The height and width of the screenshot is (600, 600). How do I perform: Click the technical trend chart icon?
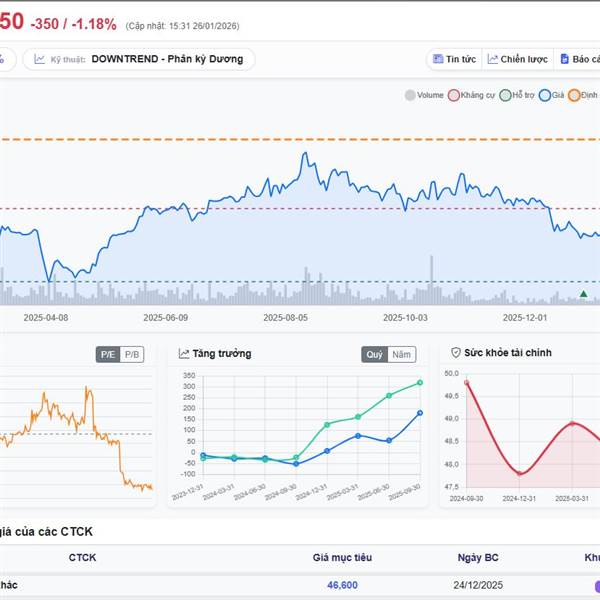[39, 59]
